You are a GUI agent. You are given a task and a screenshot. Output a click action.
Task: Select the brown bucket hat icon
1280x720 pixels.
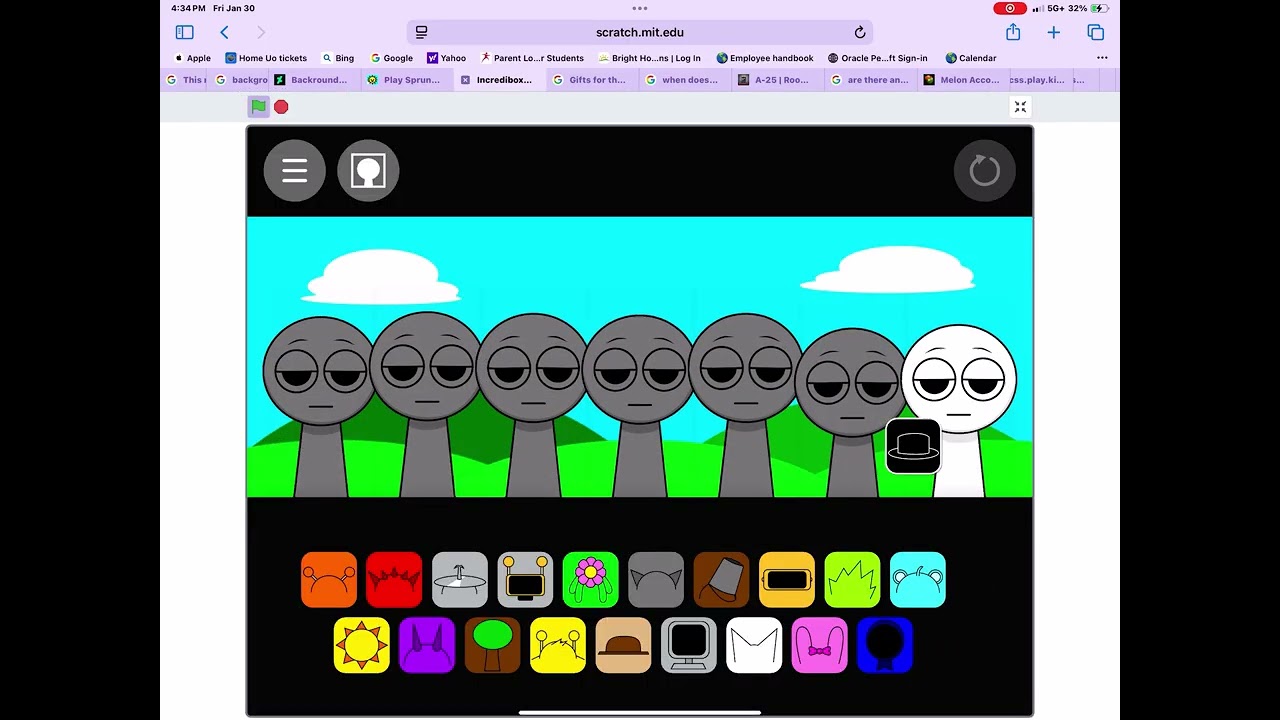click(x=722, y=580)
